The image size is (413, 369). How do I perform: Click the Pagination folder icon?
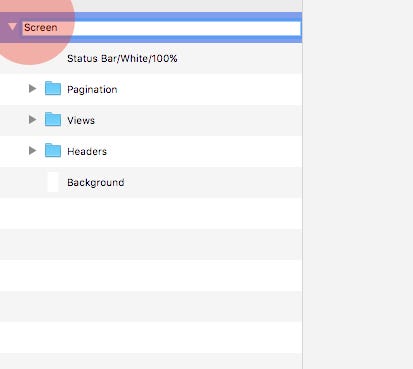click(53, 88)
